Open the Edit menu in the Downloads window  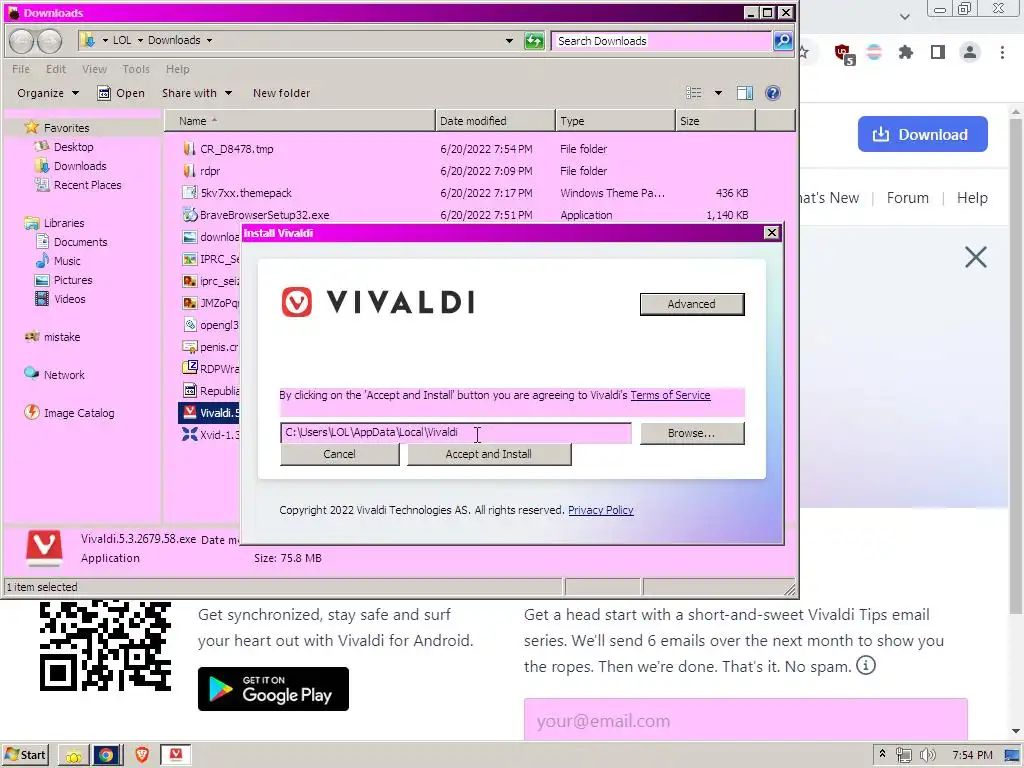(x=56, y=69)
